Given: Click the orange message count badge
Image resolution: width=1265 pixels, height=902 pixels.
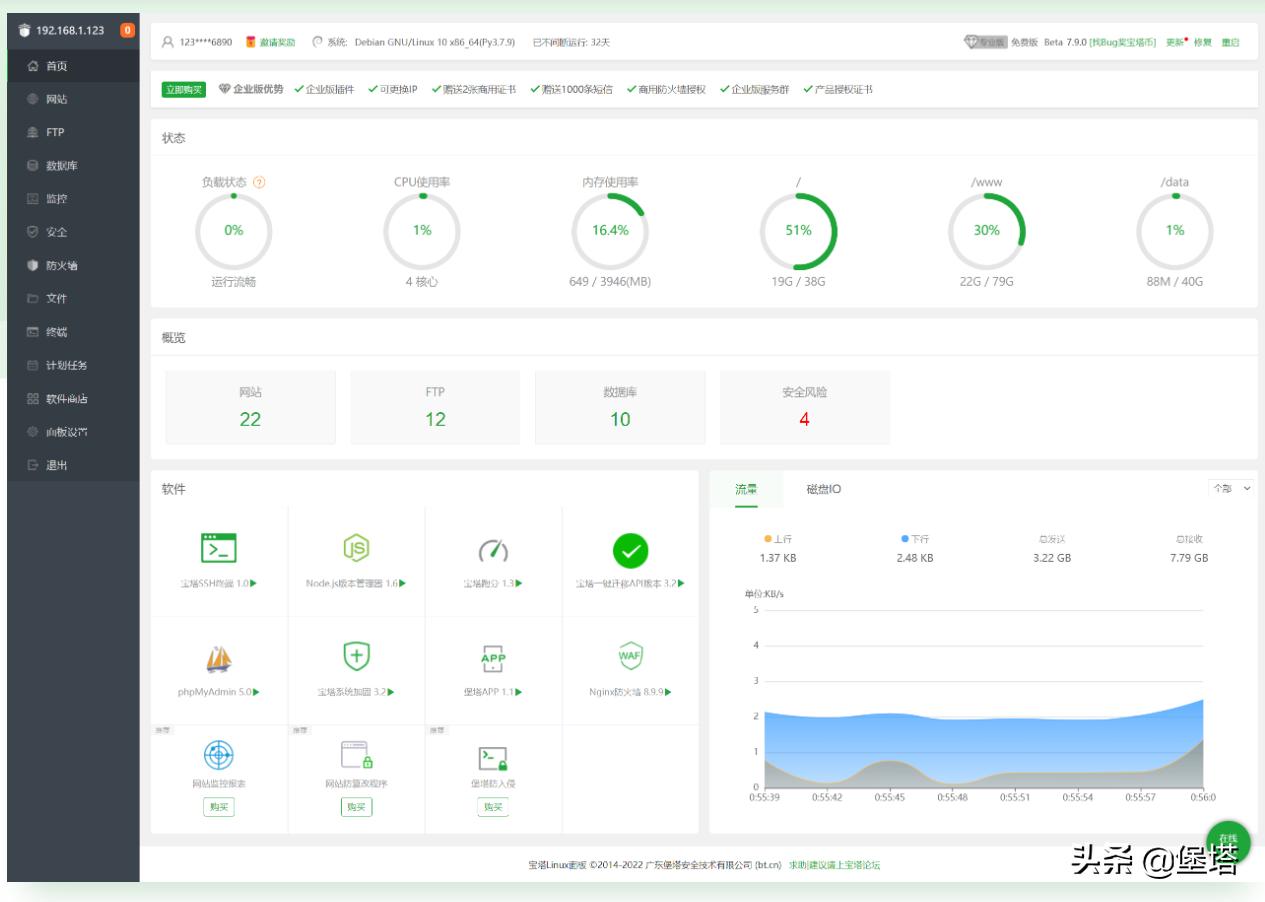Looking at the screenshot, I should [127, 30].
